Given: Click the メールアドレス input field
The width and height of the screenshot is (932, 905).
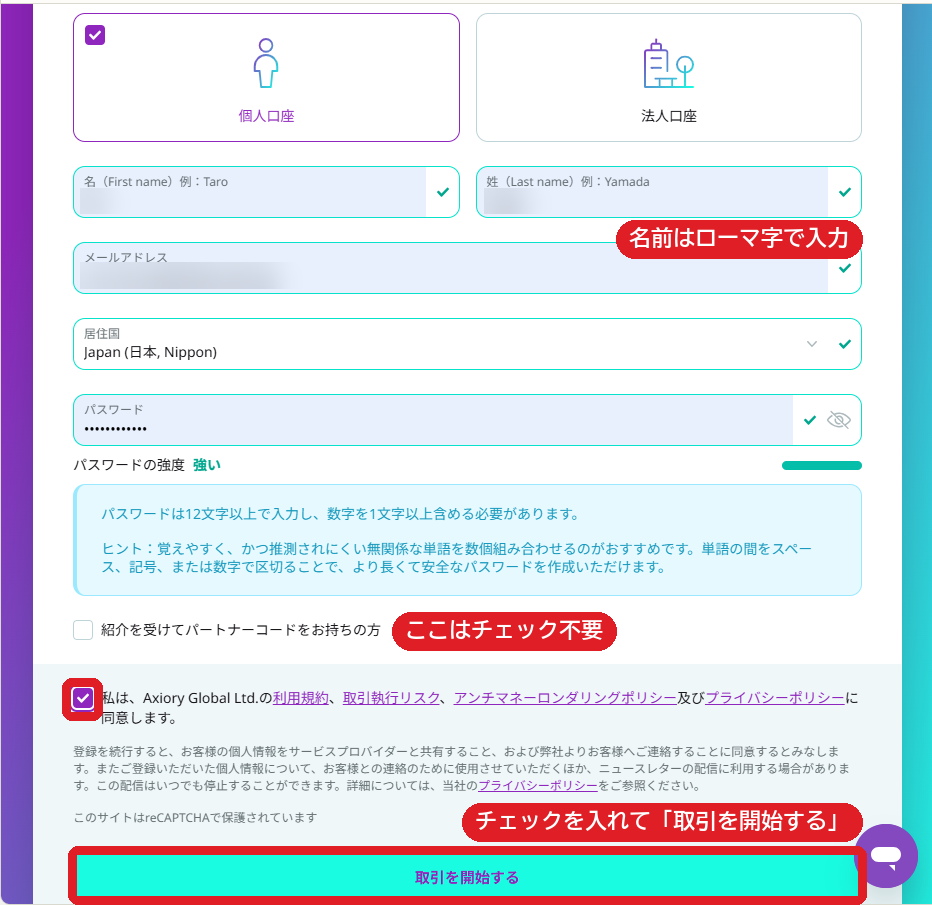Looking at the screenshot, I should 467,268.
